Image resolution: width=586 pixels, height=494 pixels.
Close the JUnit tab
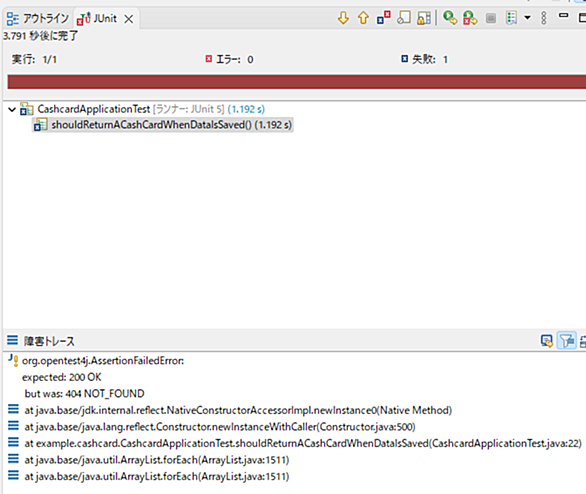click(129, 19)
